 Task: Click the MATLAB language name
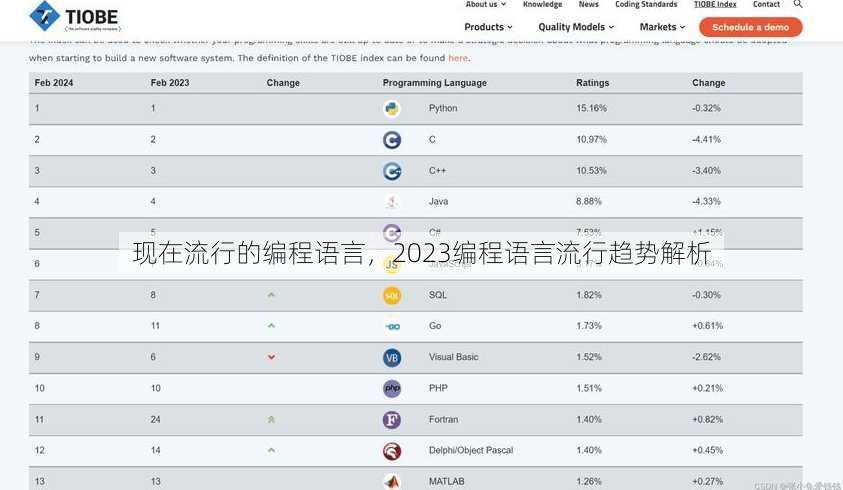click(x=446, y=481)
